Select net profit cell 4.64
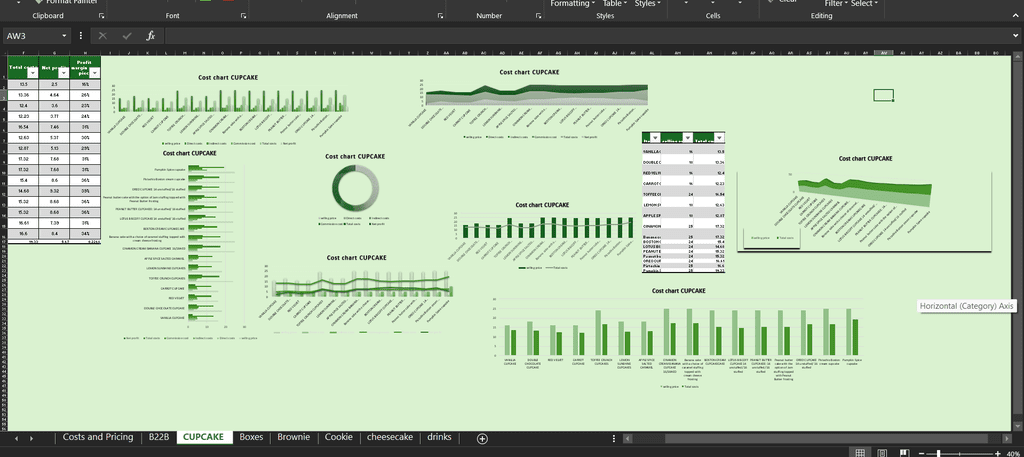Image resolution: width=1024 pixels, height=457 pixels. click(55, 95)
